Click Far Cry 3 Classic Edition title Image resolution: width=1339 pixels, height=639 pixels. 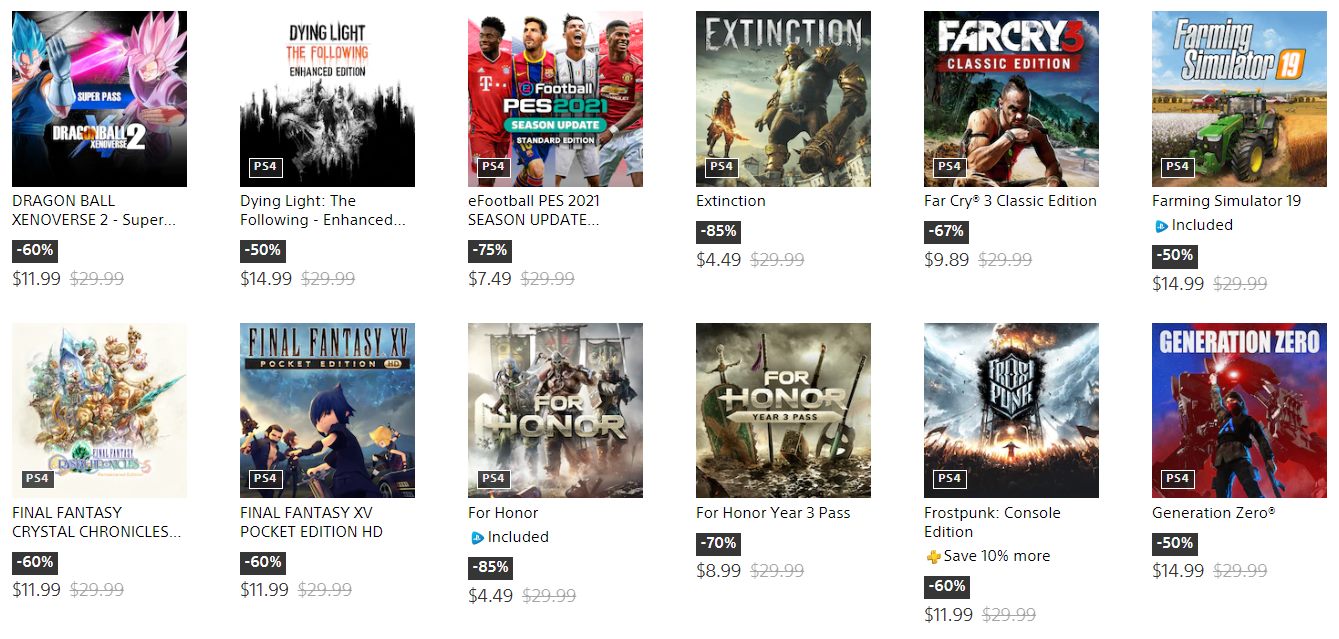tap(1010, 201)
